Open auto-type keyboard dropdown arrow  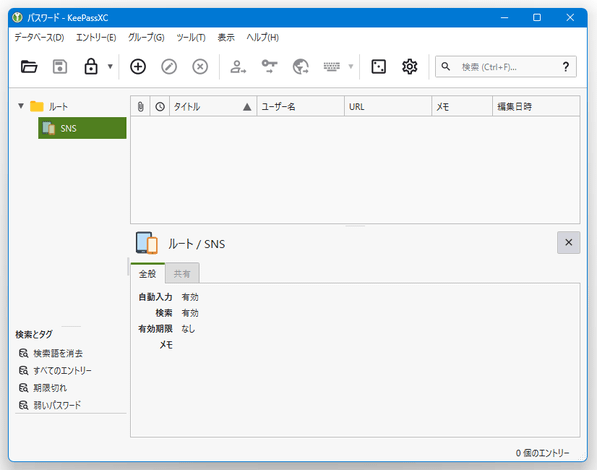(x=351, y=67)
